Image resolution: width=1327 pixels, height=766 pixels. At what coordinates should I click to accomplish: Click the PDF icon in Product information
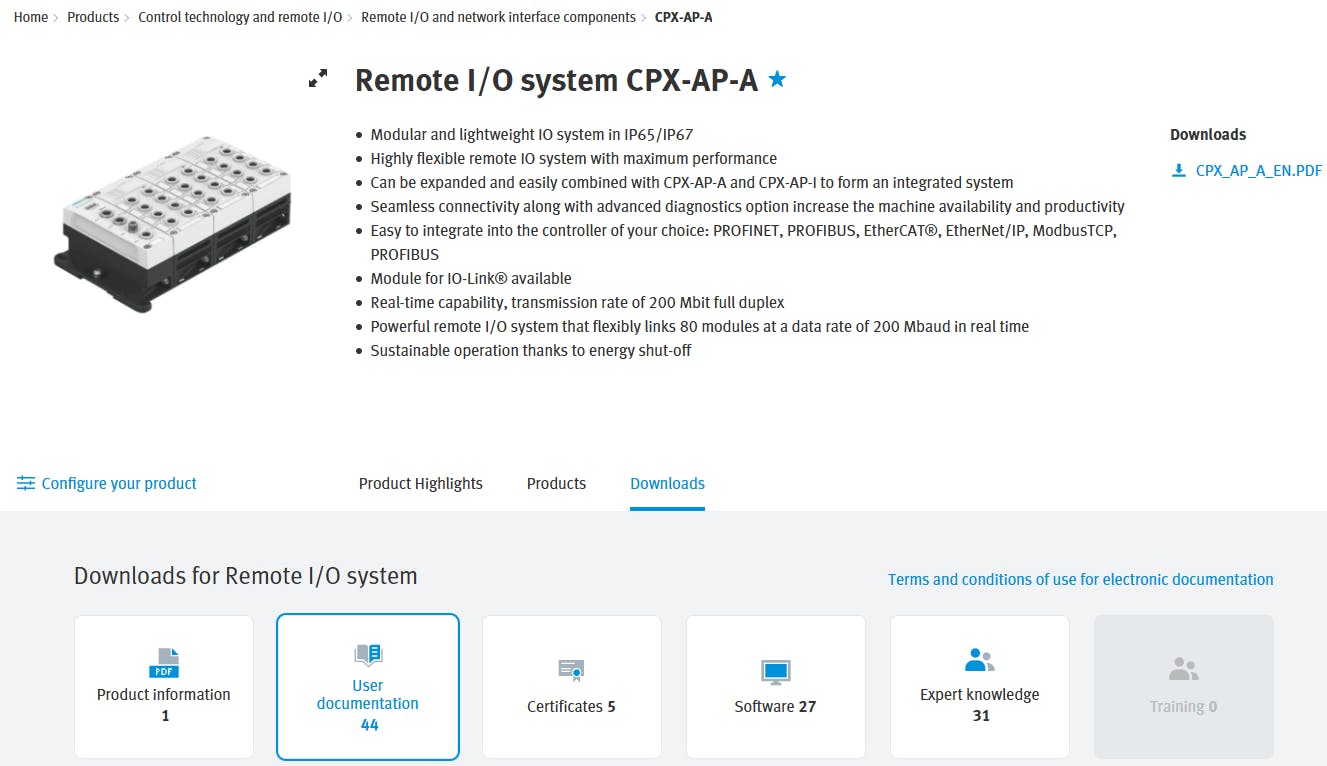click(x=164, y=662)
